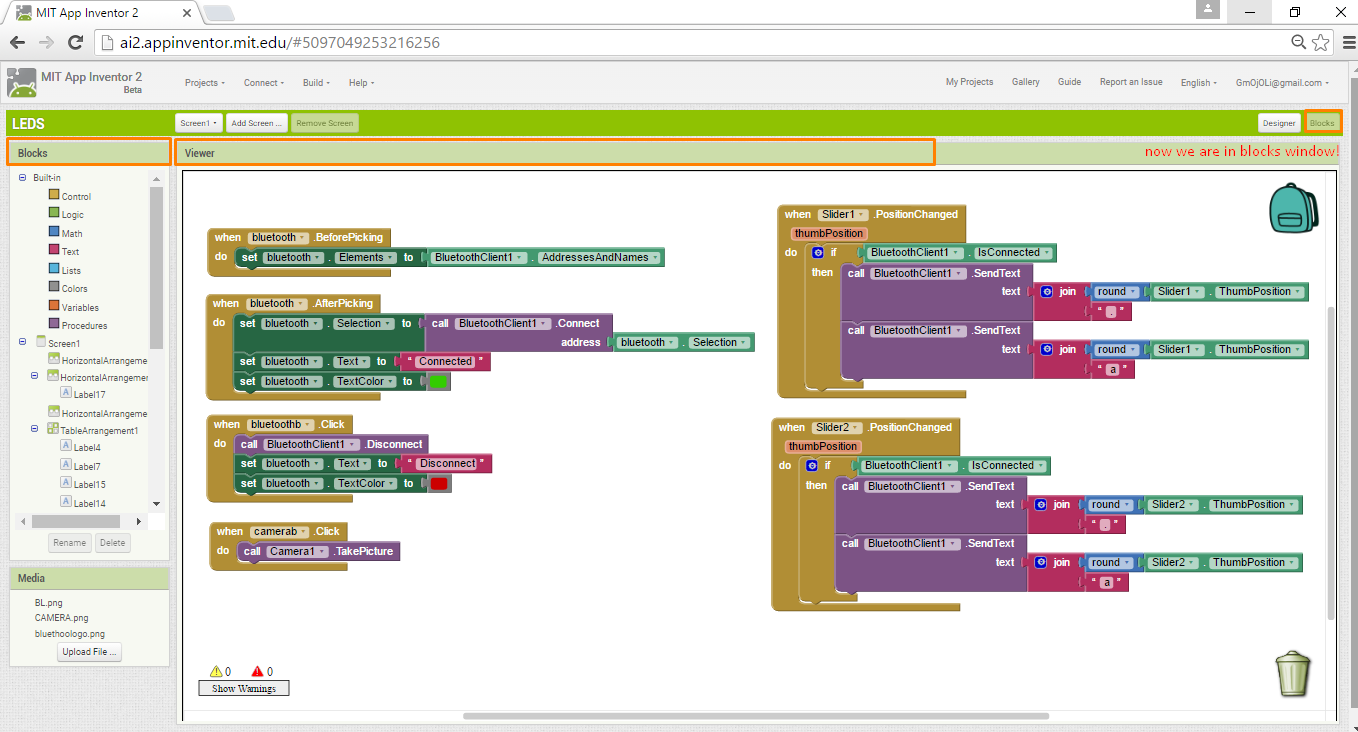1358x732 pixels.
Task: Click the MIT App Inventor android logo
Action: pyautogui.click(x=21, y=82)
